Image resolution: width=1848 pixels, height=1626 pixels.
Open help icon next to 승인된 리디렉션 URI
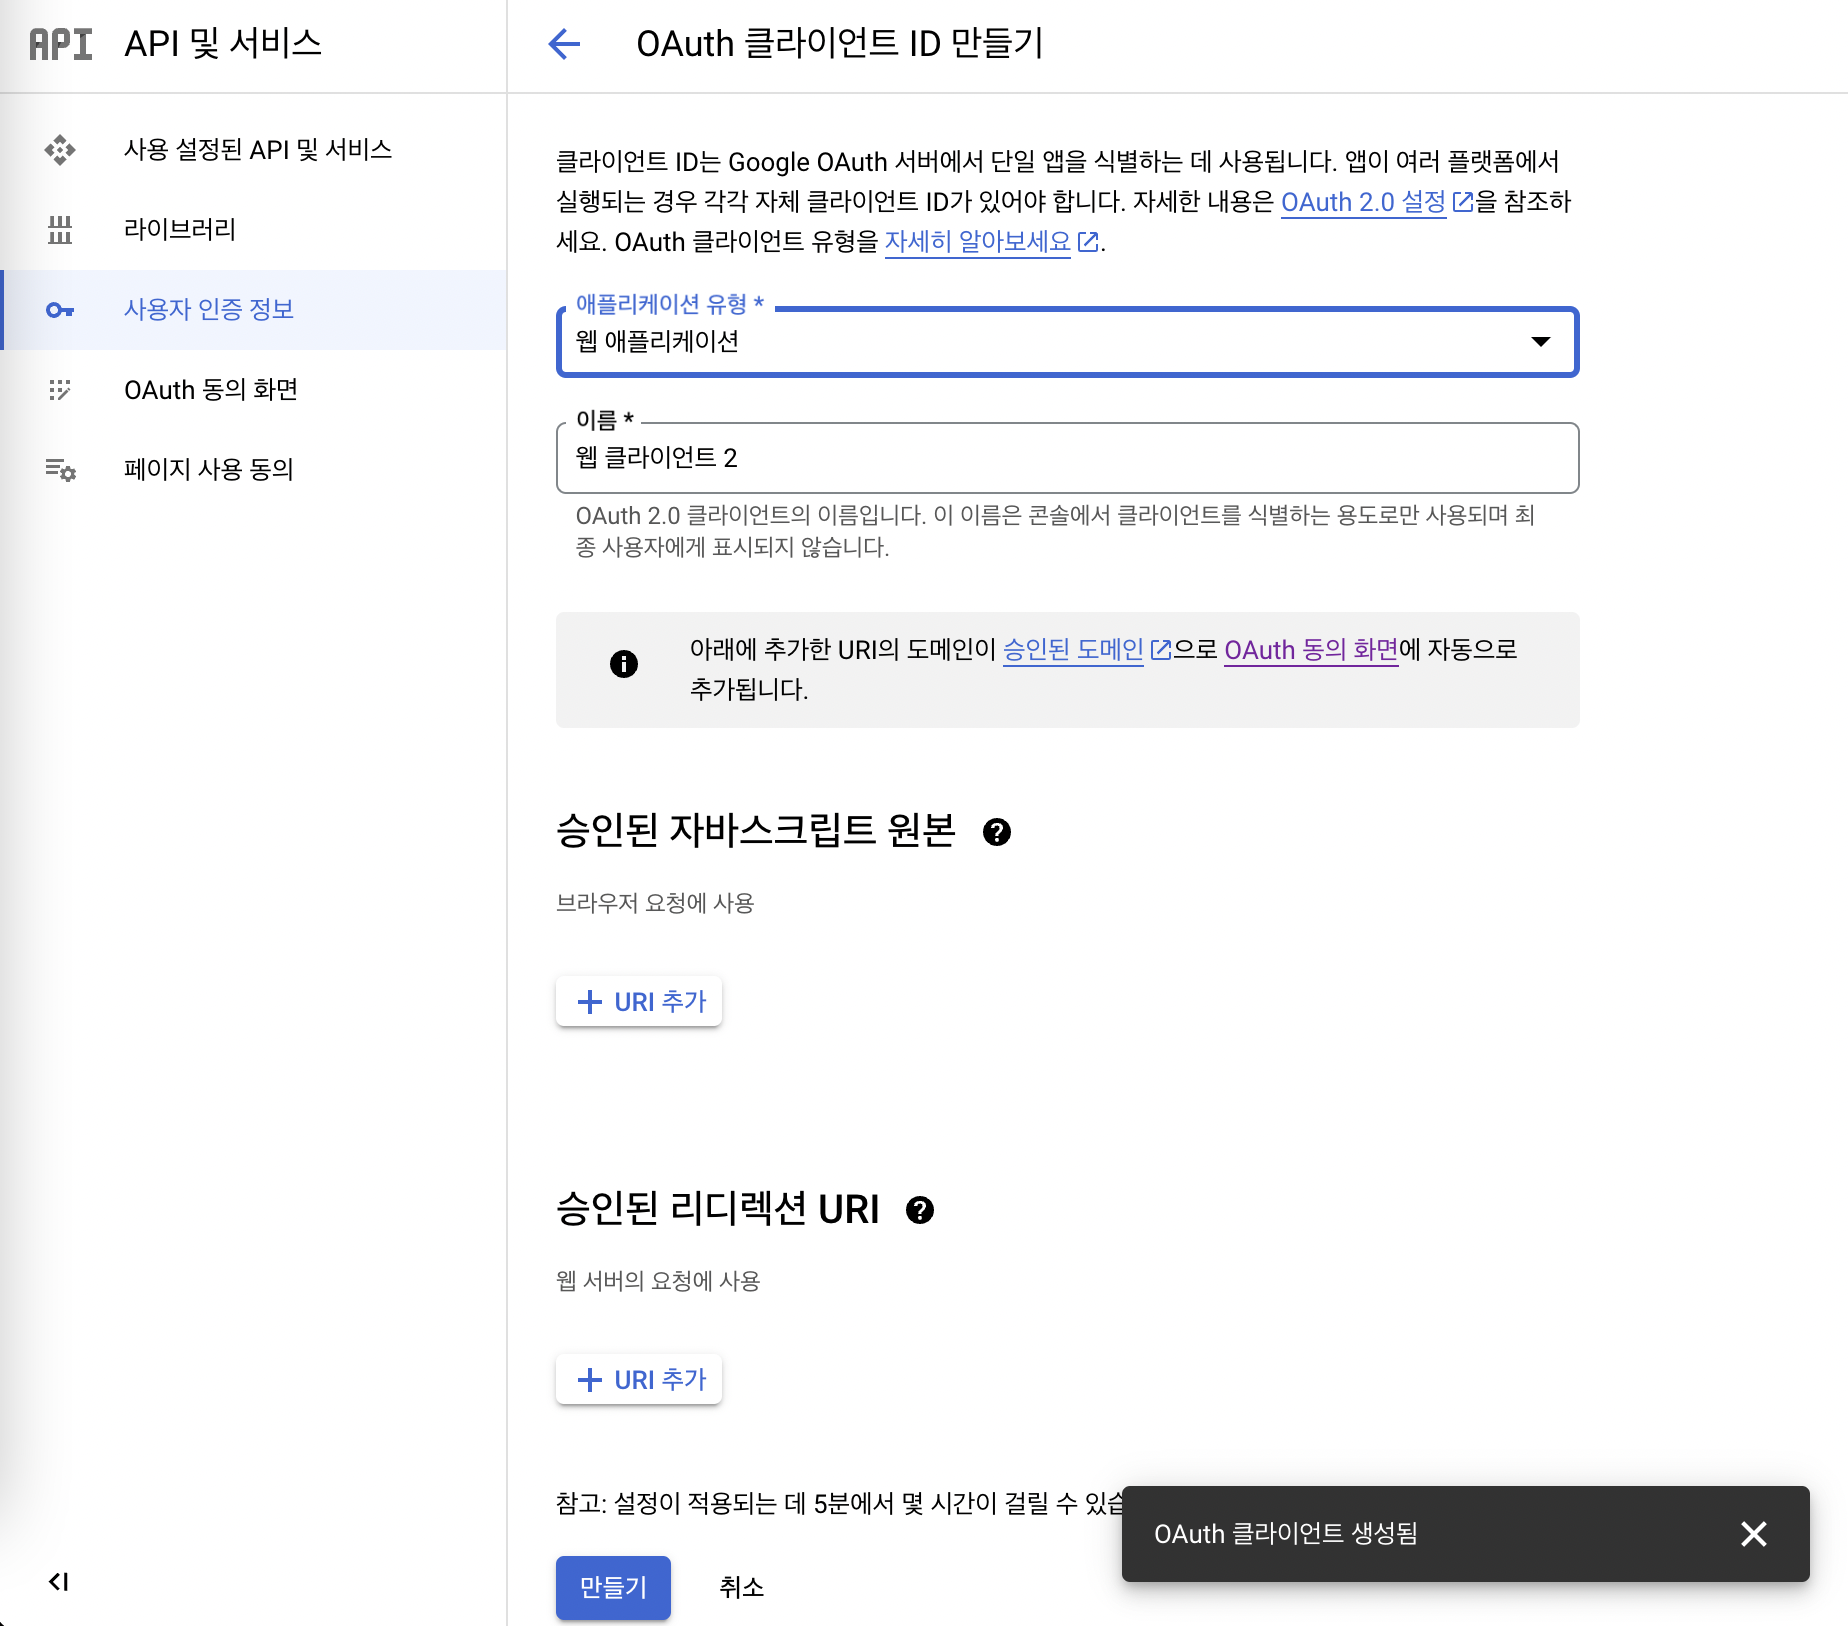point(920,1210)
